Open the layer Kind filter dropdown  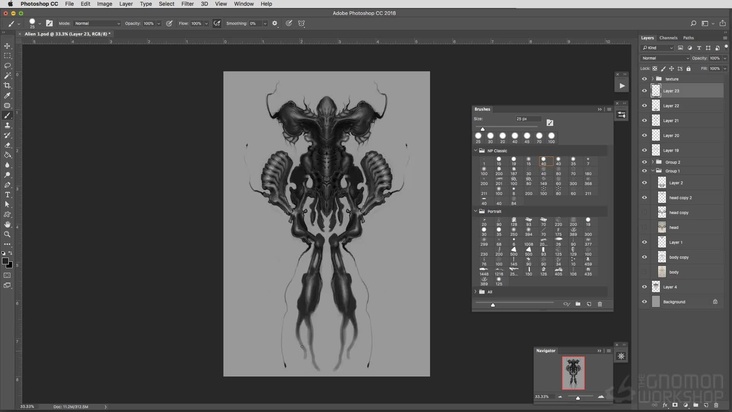click(657, 48)
